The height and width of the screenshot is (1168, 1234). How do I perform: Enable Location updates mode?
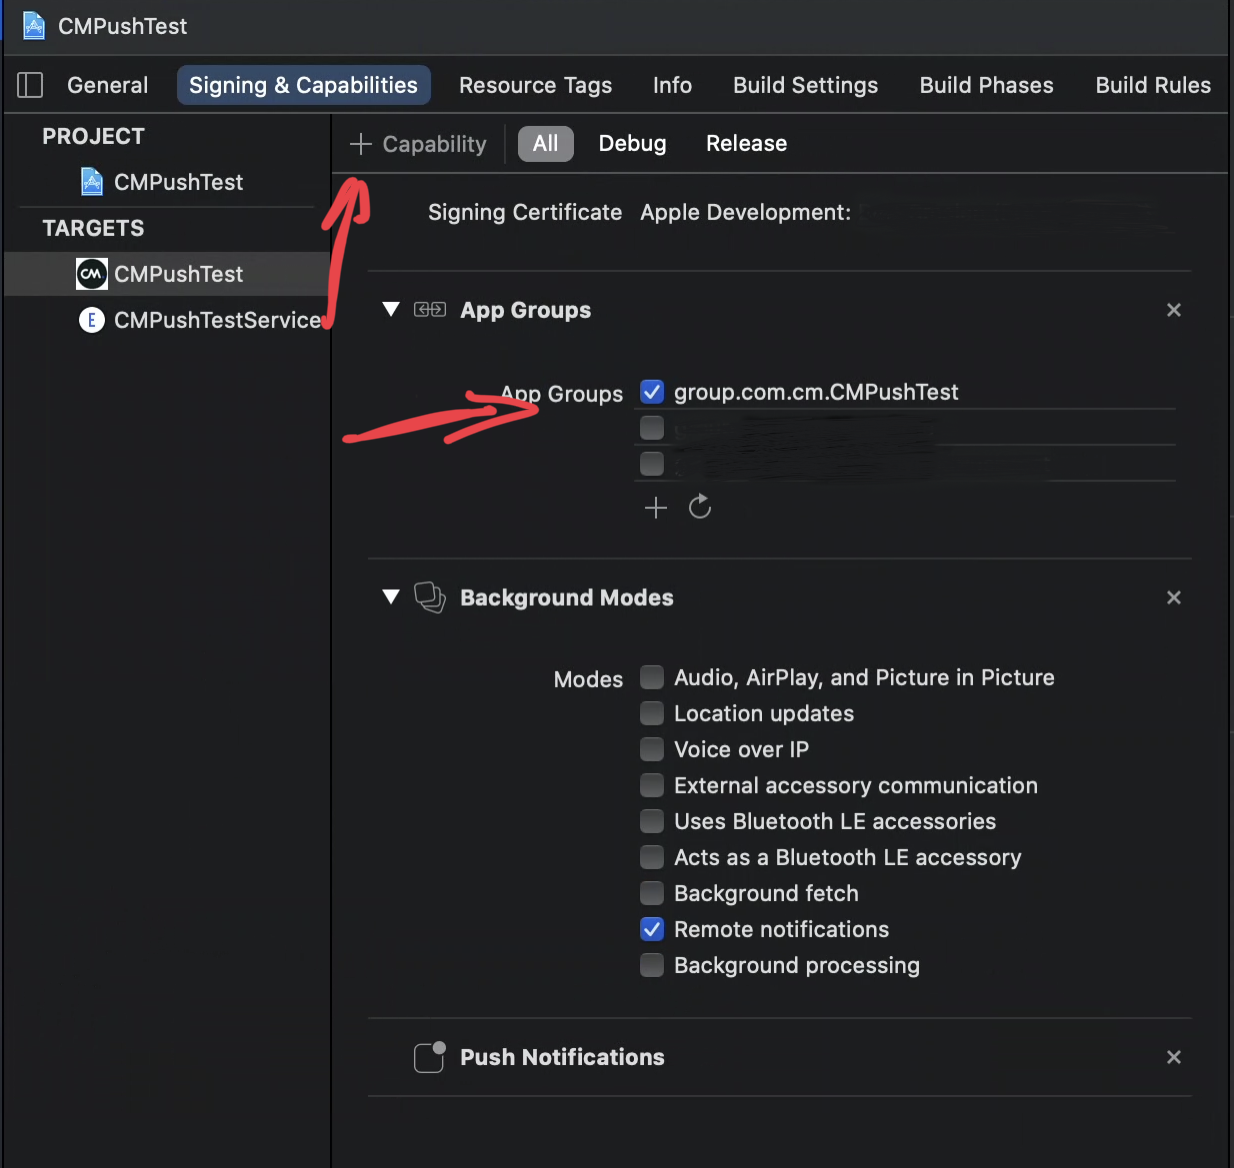[652, 713]
